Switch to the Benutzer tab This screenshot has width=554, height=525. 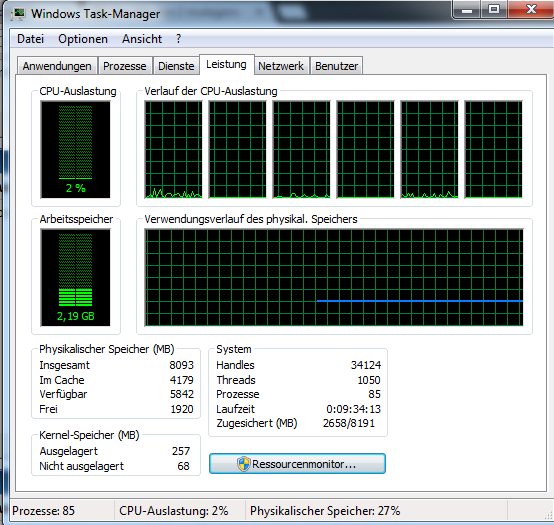[x=336, y=66]
